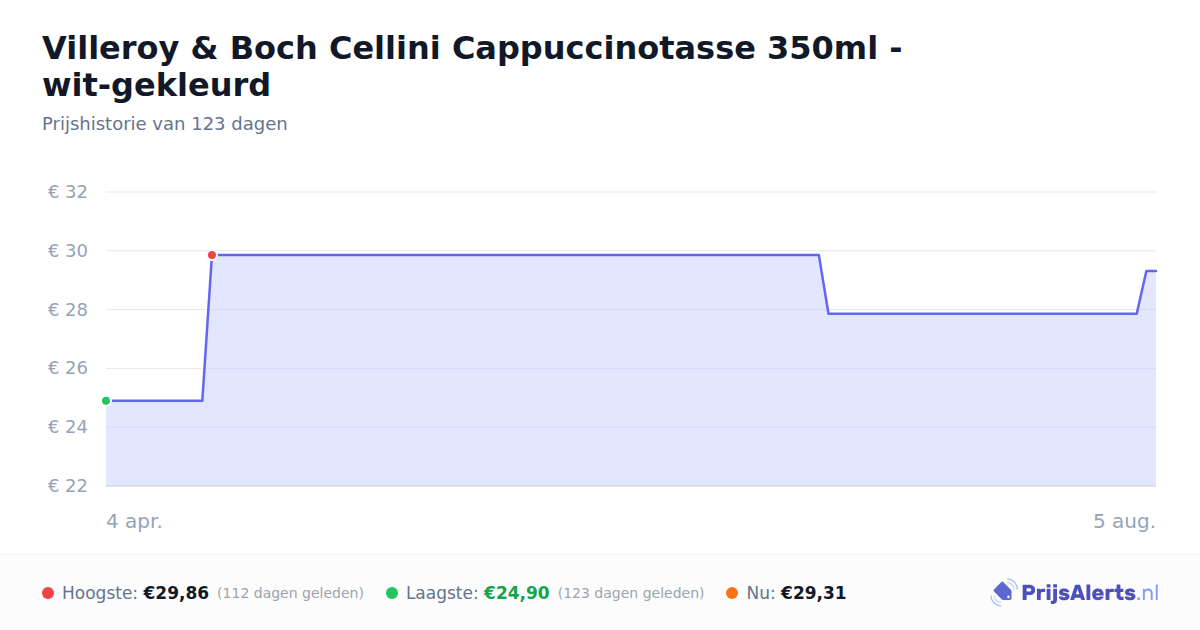This screenshot has height=630, width=1200.
Task: Click the 5 aug. end date label
Action: point(1124,521)
